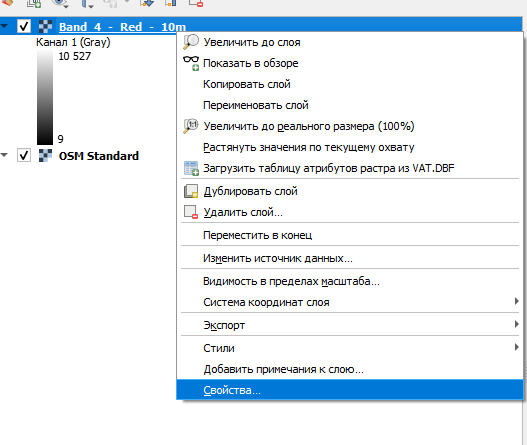Click the duplicate layer icon

click(191, 191)
